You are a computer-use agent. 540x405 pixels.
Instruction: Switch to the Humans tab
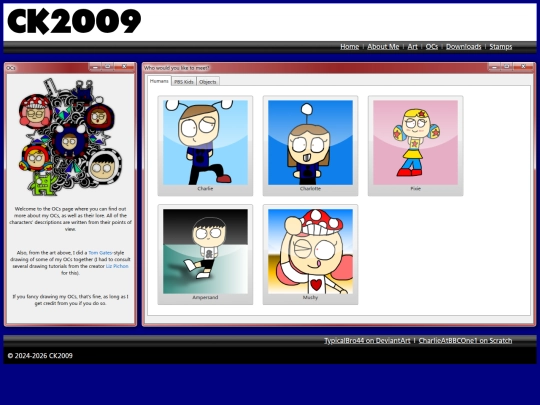tap(159, 81)
